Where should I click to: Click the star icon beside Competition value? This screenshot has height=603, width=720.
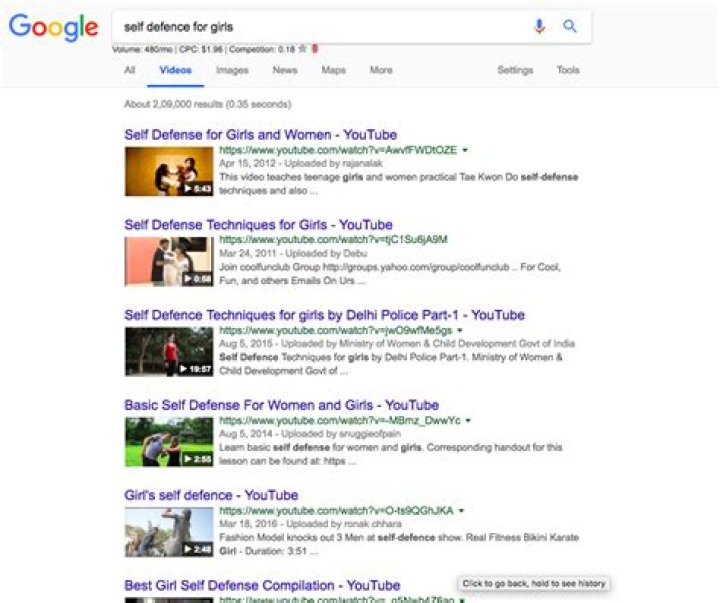point(302,49)
